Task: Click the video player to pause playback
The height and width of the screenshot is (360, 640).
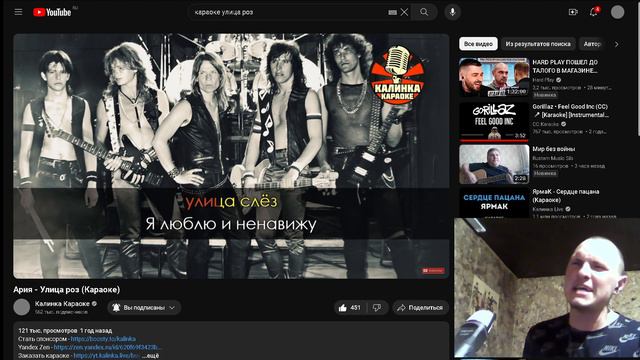Action: tap(231, 156)
